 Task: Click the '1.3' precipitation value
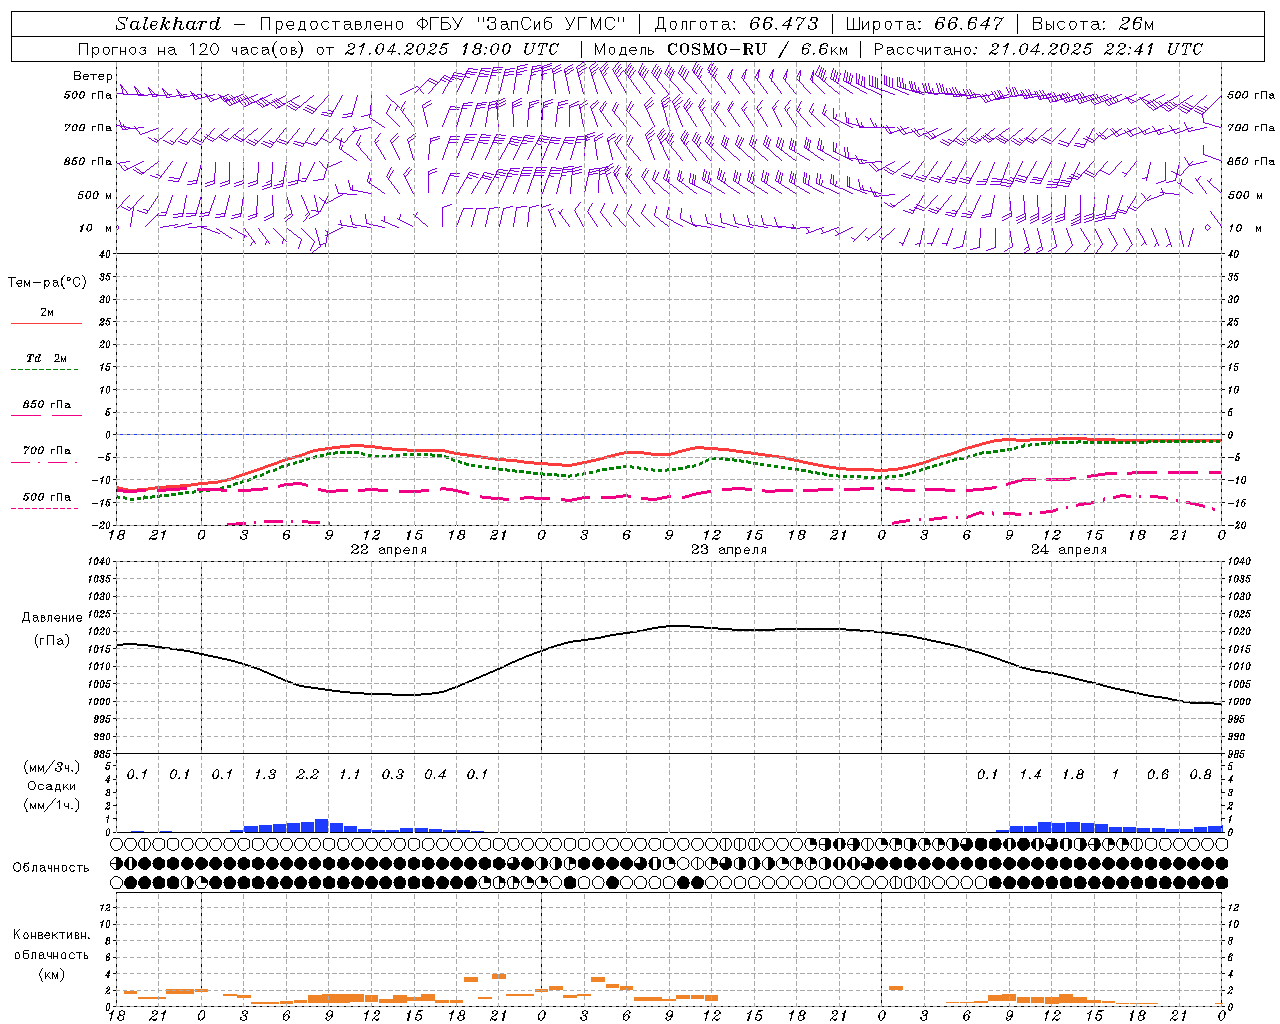pyautogui.click(x=265, y=775)
